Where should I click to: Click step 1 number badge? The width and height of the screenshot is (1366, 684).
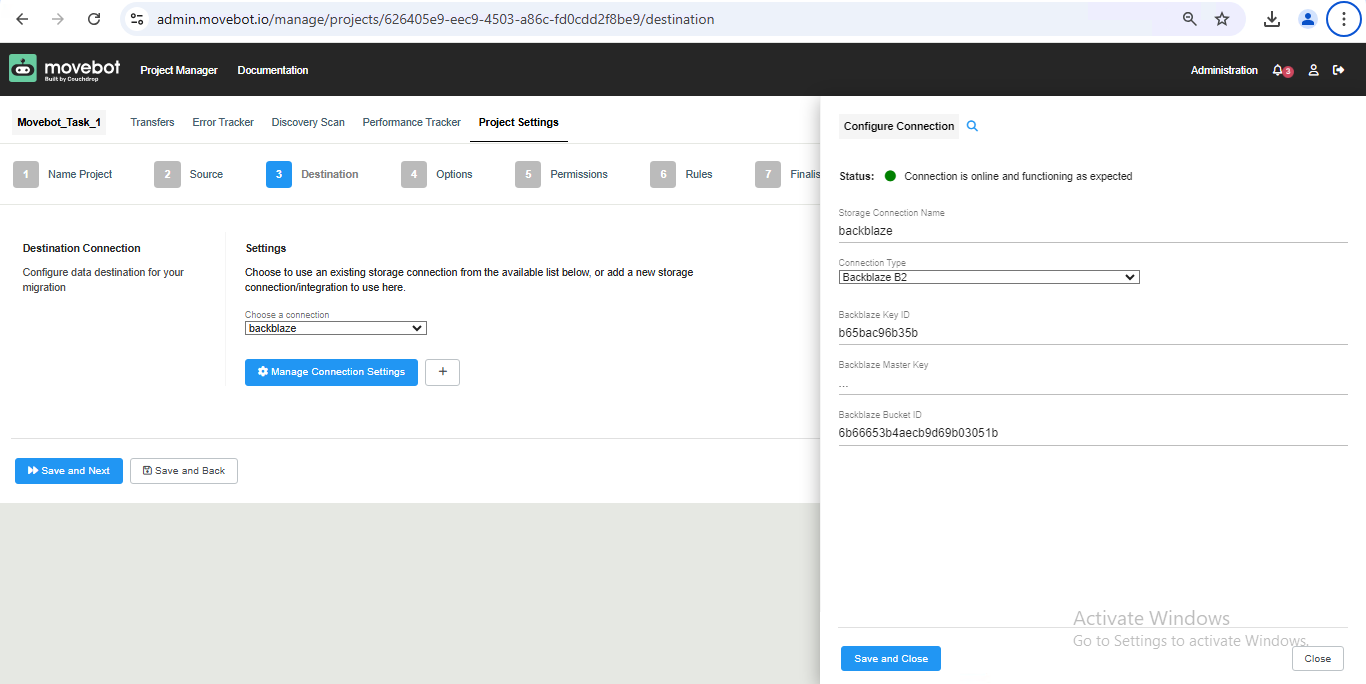[26, 174]
